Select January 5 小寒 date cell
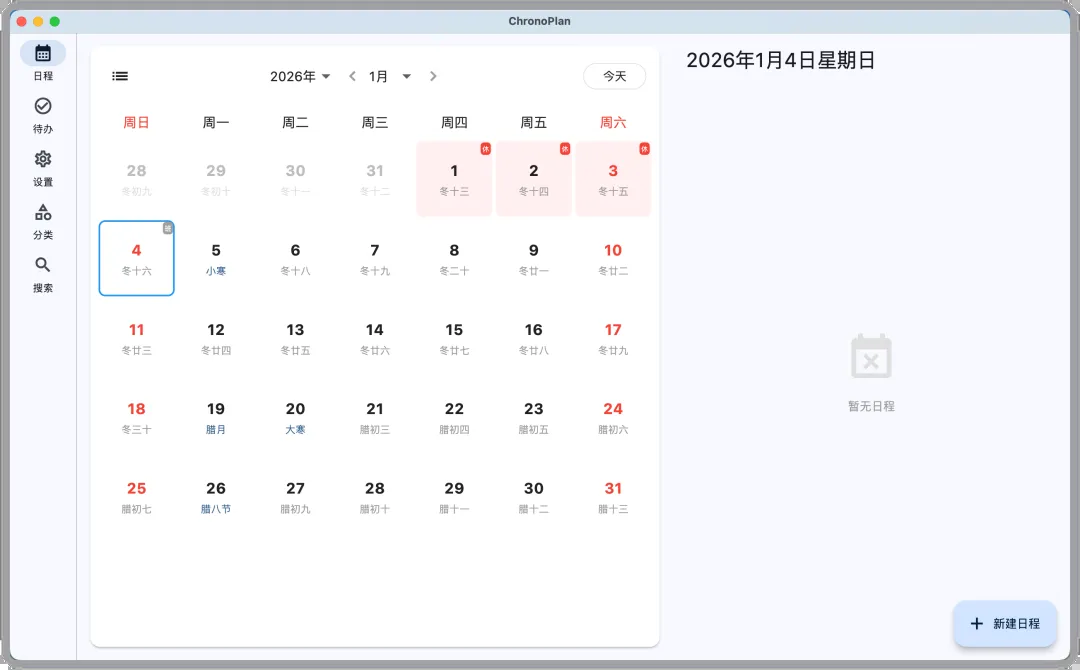The height and width of the screenshot is (670, 1080). [x=216, y=258]
